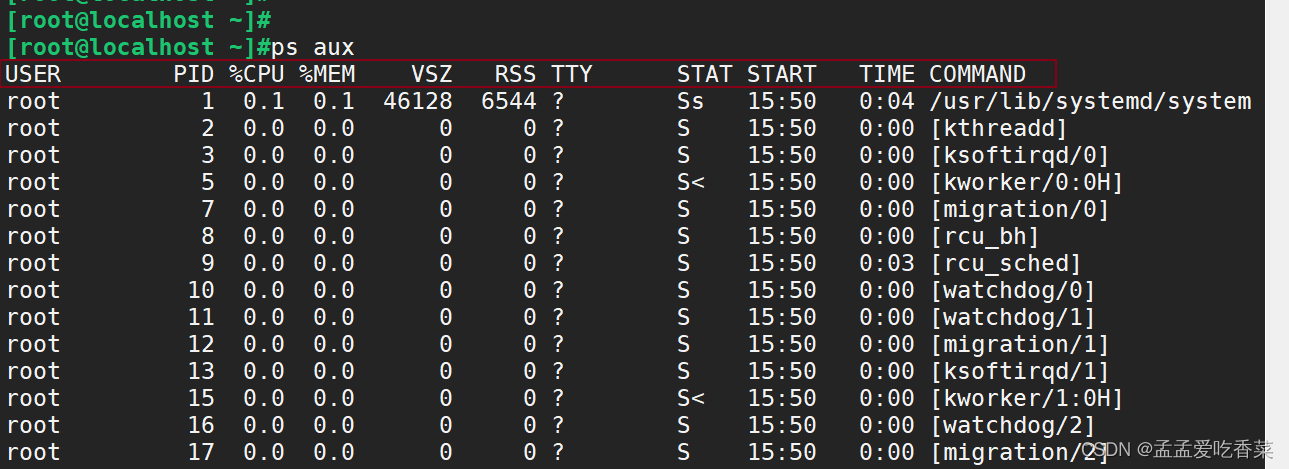Select the TIME column header
Viewport: 1289px width, 469px height.
coord(887,74)
